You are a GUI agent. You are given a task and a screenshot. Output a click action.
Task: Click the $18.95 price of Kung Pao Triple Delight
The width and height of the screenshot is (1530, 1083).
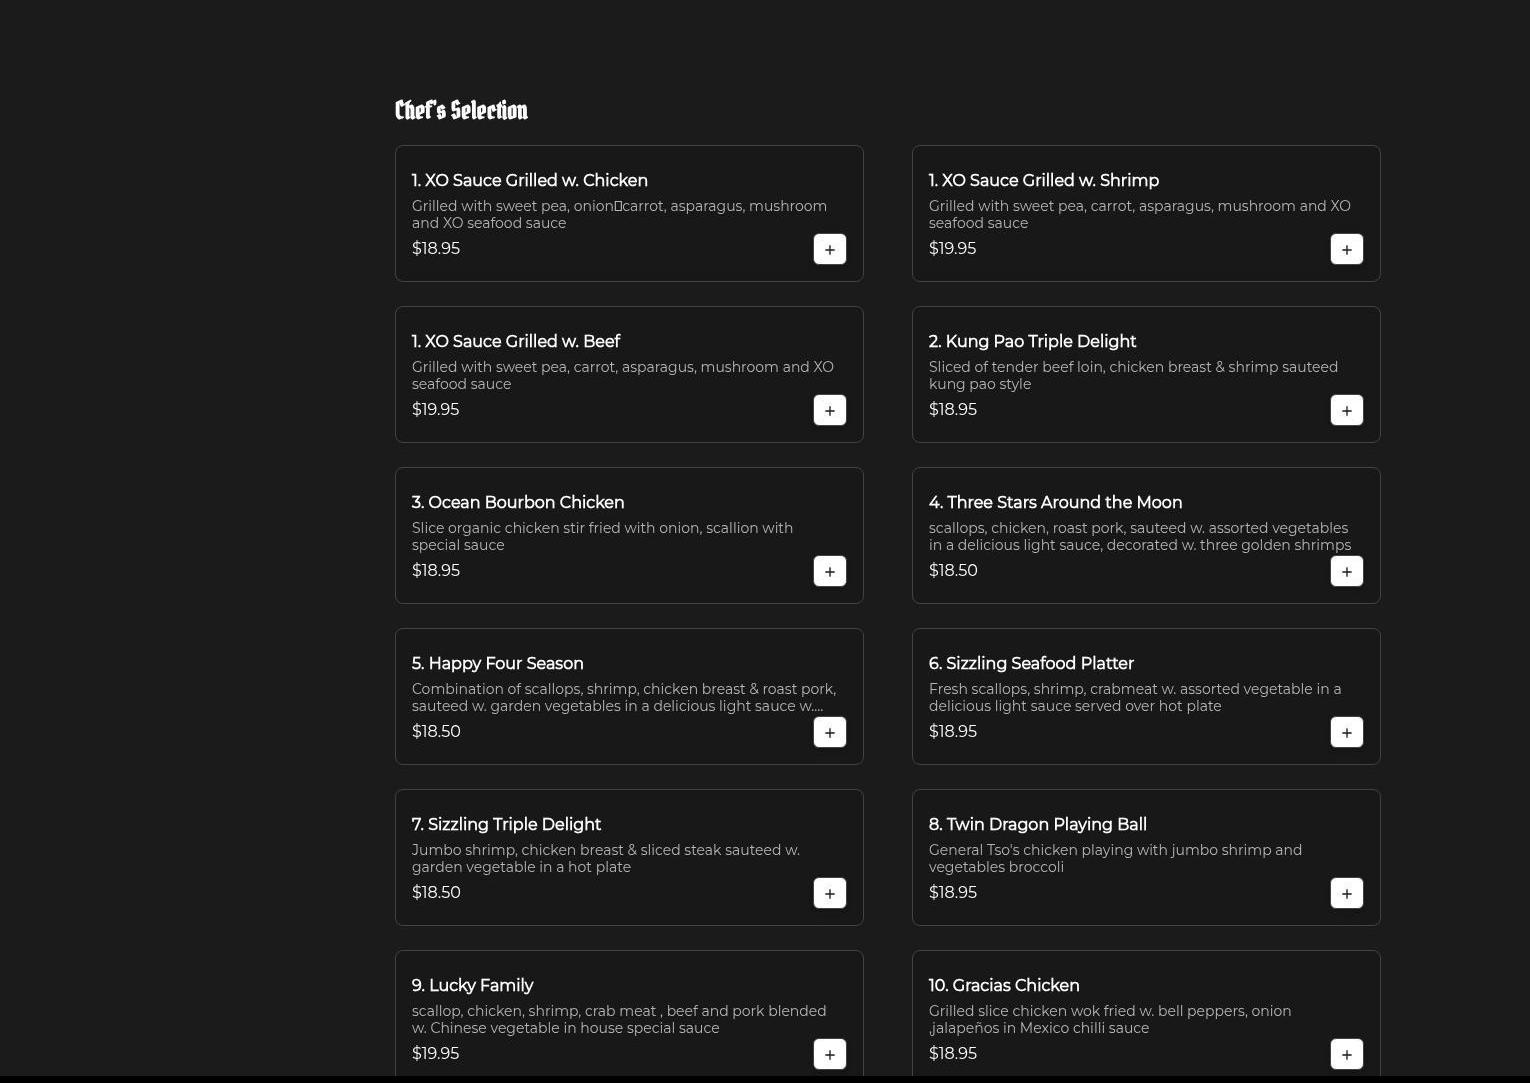coord(953,409)
